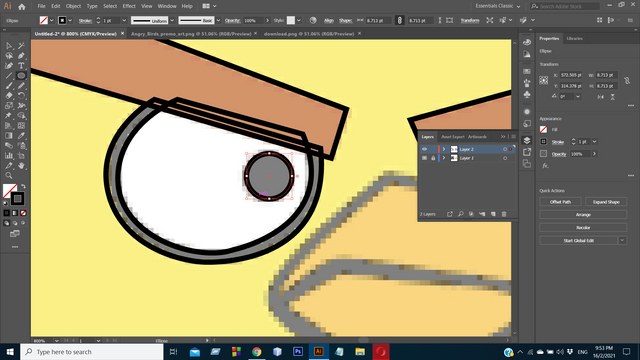The image size is (640, 360).
Task: Open stroke weight dropdown in control bar
Action: click(124, 20)
